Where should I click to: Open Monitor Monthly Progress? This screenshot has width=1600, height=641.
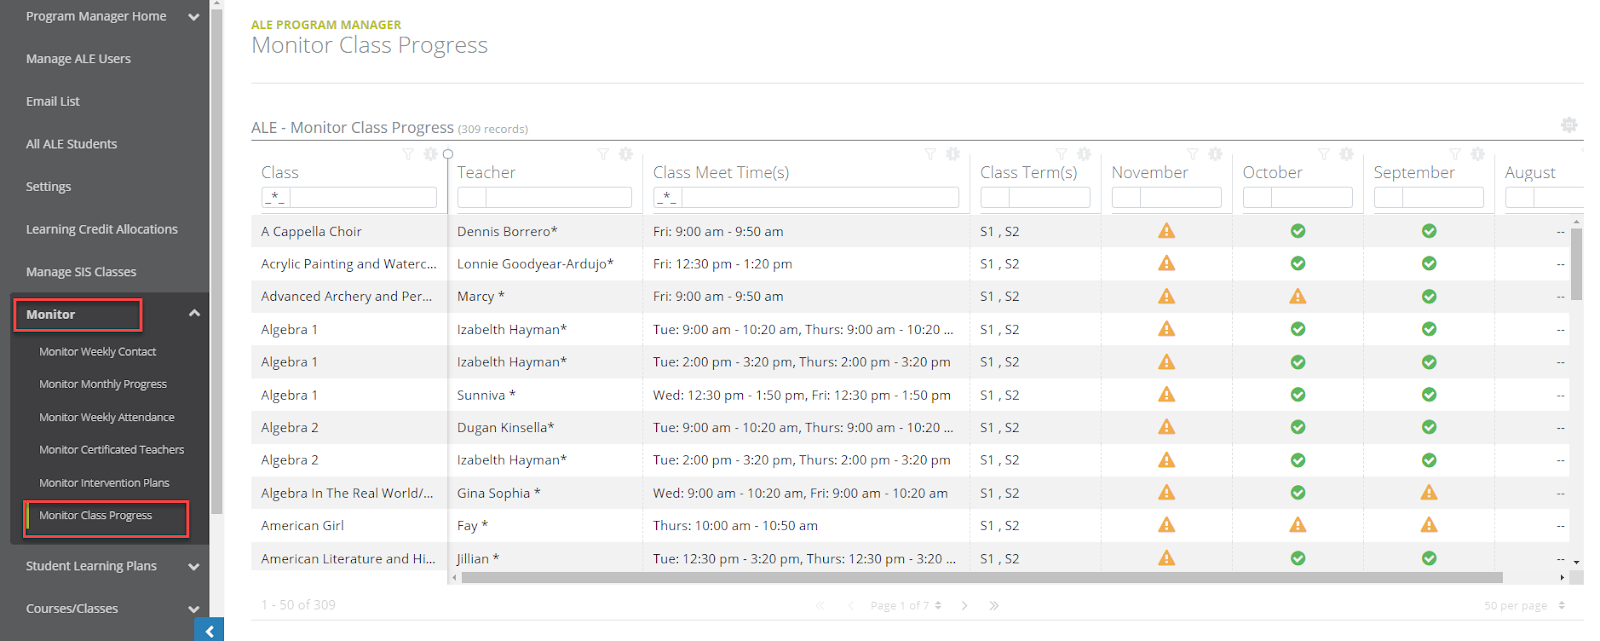pos(103,384)
